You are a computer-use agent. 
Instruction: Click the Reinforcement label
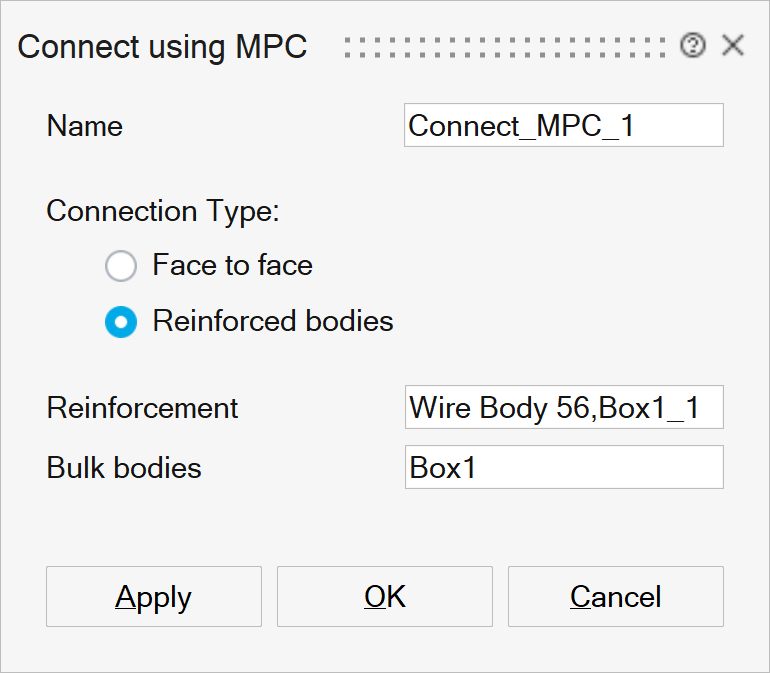pos(143,408)
